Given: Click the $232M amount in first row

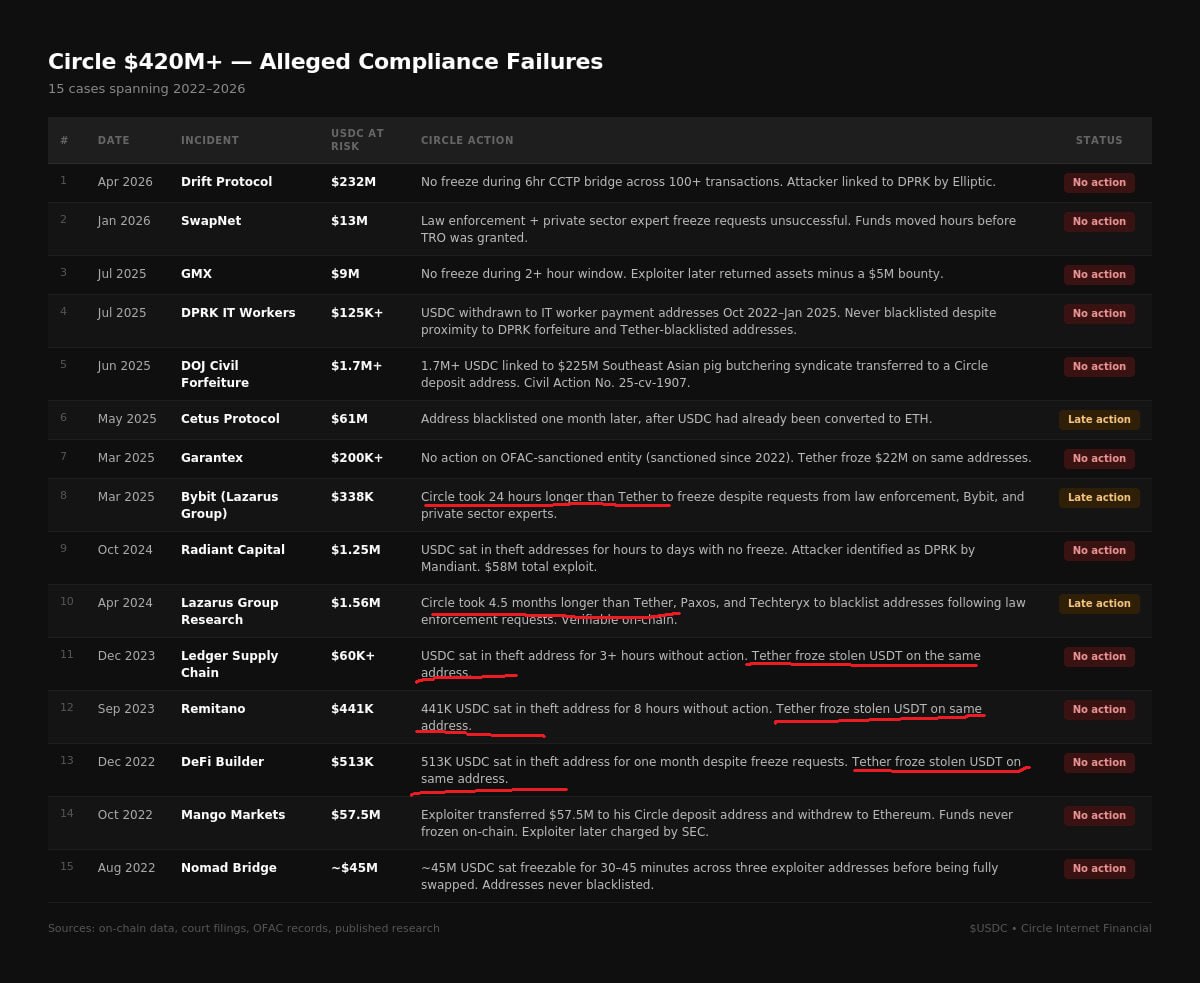Looking at the screenshot, I should point(353,182).
